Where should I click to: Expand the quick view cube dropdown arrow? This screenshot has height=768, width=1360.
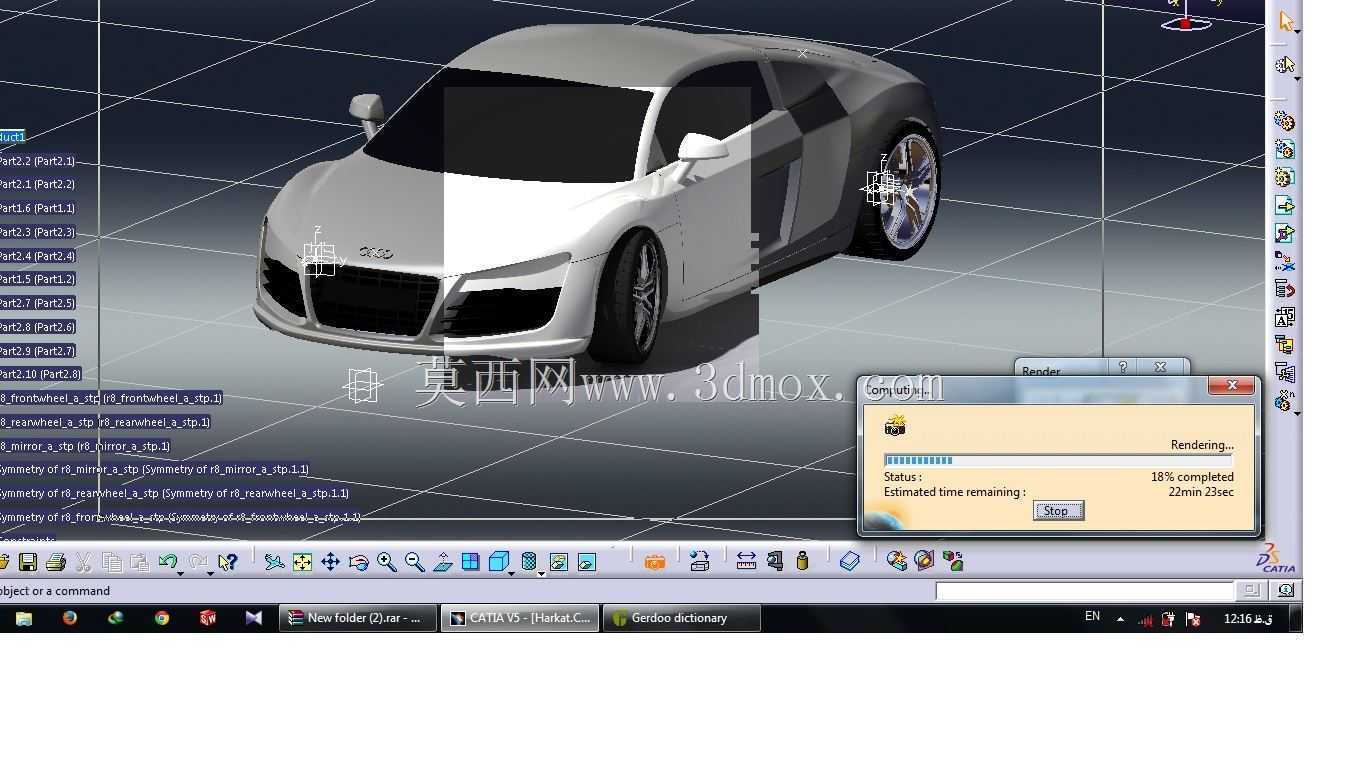tap(511, 573)
